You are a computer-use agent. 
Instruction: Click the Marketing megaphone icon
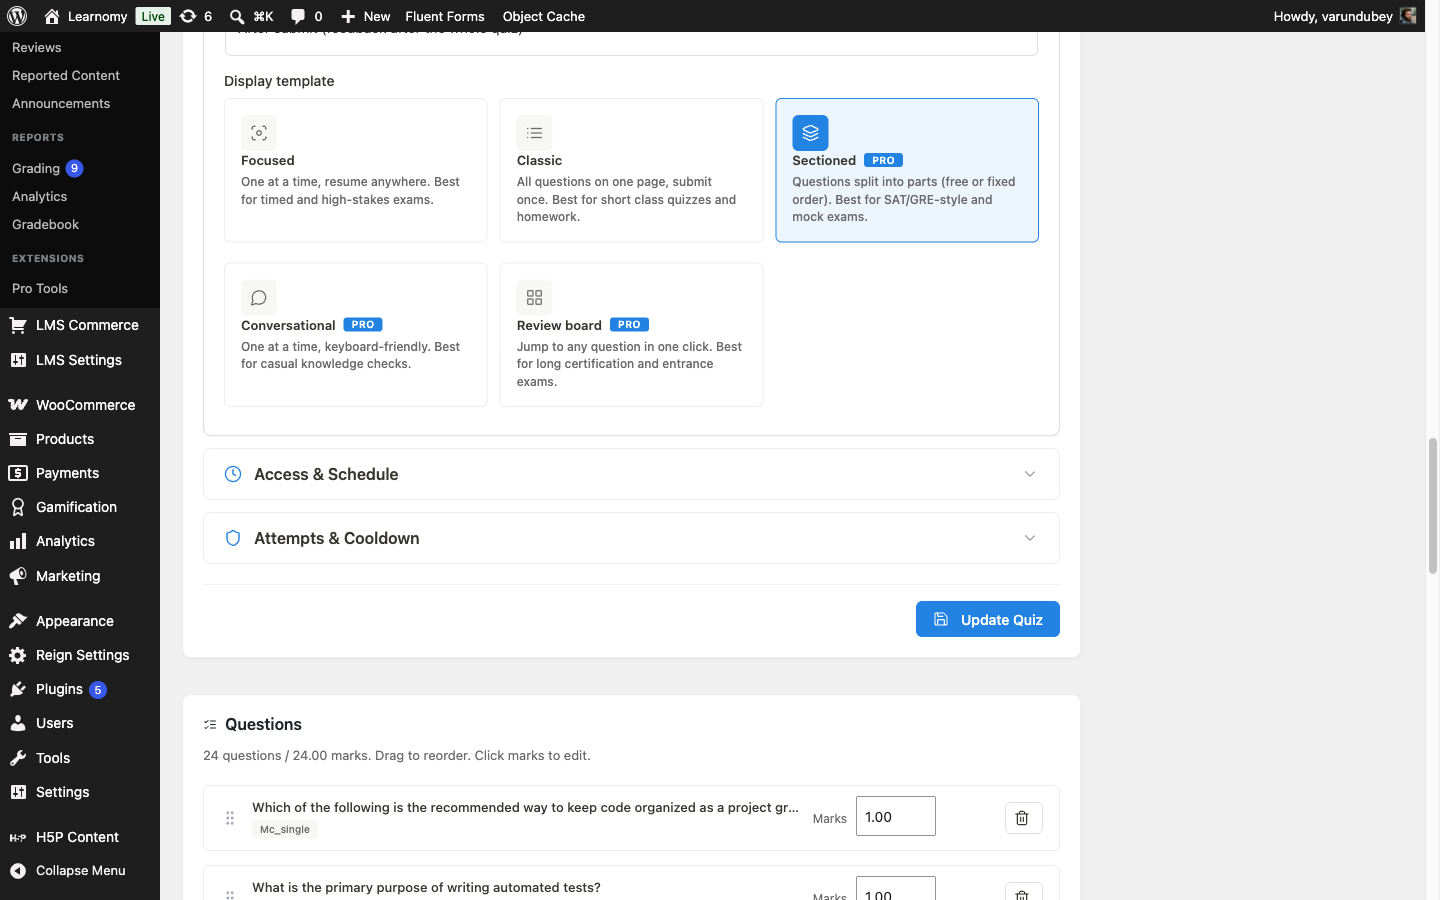pos(18,576)
